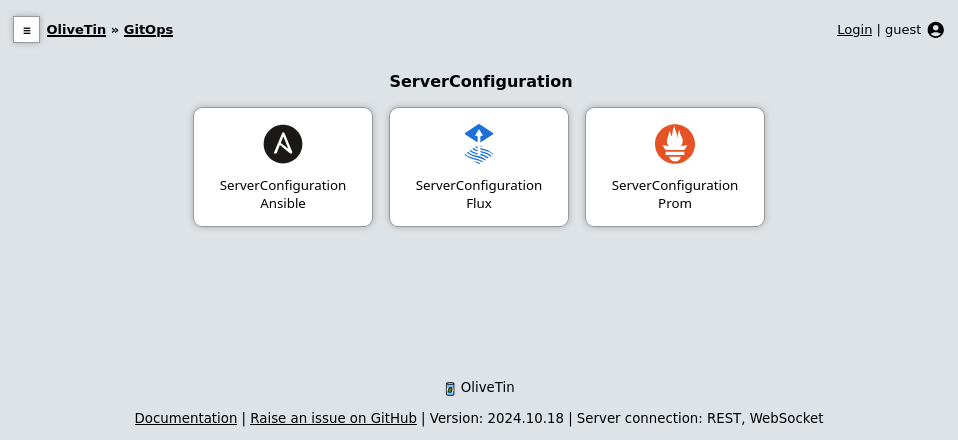The height and width of the screenshot is (440, 958).
Task: Launch the ServerConfiguration Prom action label
Action: [675, 195]
